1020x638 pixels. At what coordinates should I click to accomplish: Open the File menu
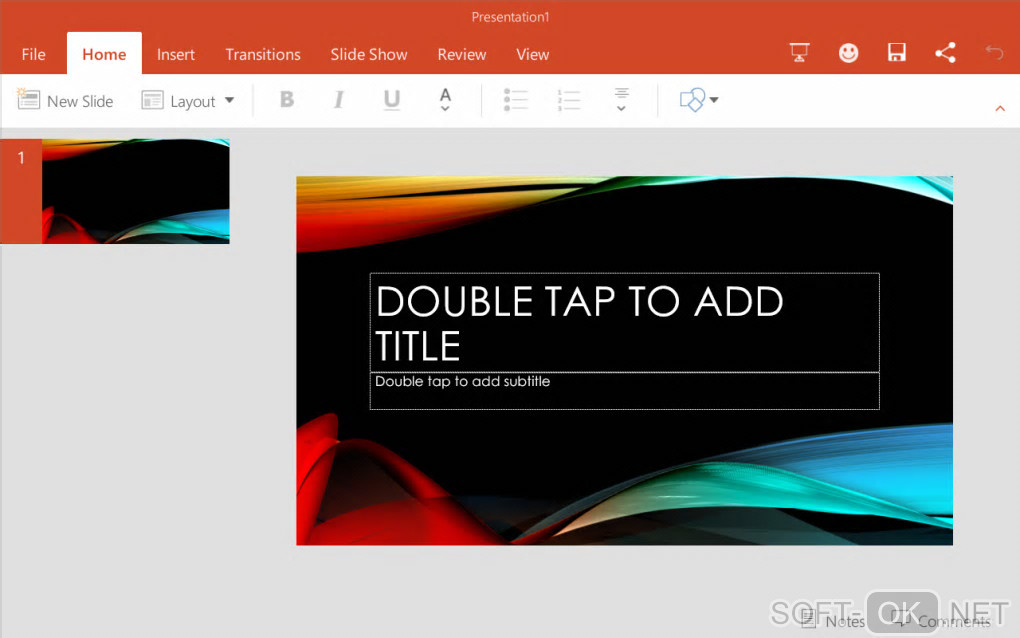(33, 55)
